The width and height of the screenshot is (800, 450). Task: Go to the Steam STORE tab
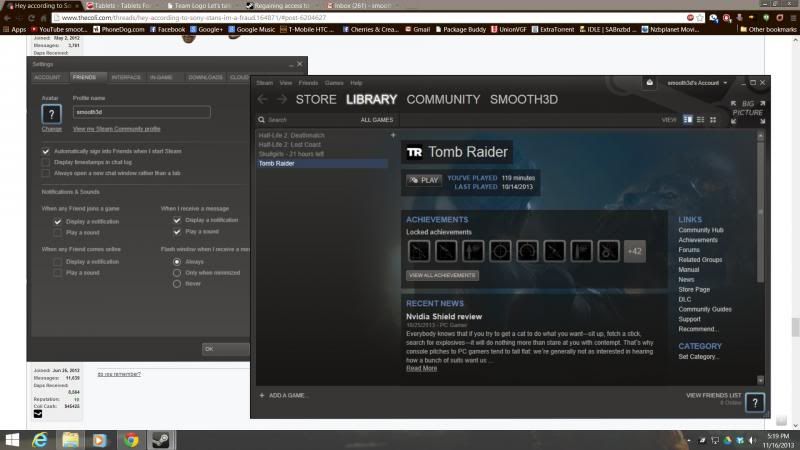[316, 99]
